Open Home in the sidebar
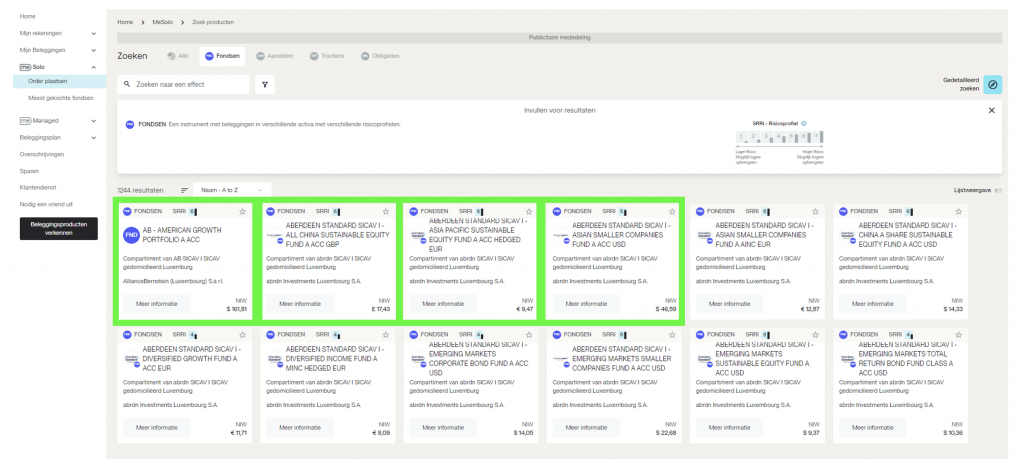 27,16
